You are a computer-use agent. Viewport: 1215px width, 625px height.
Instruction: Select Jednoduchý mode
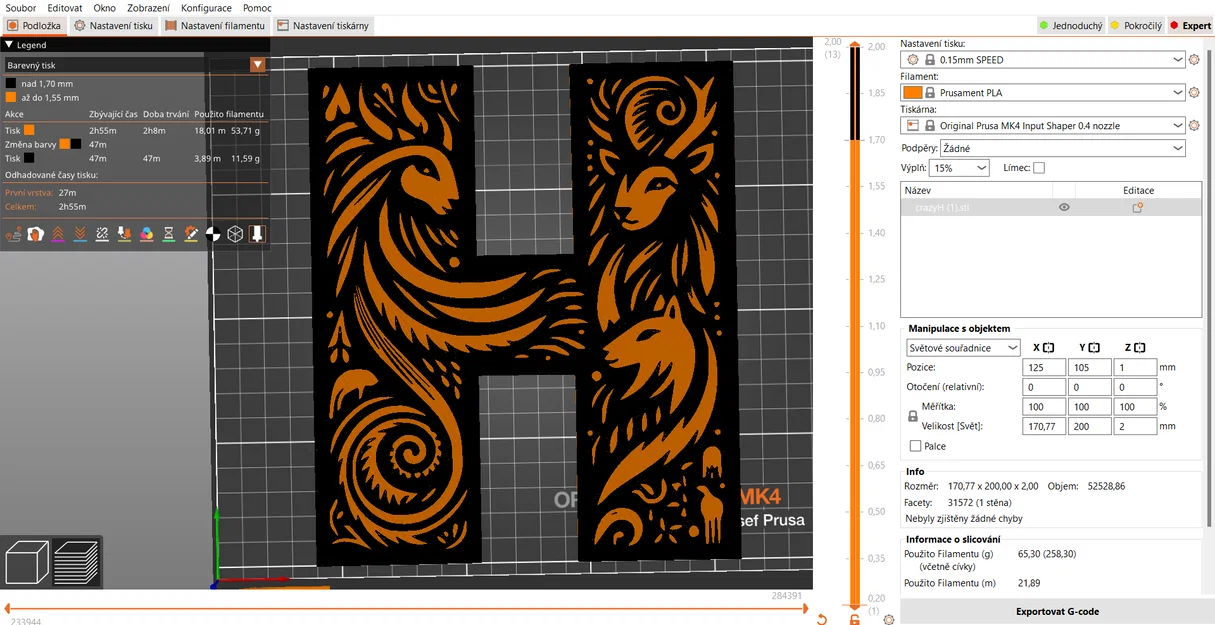point(1069,26)
